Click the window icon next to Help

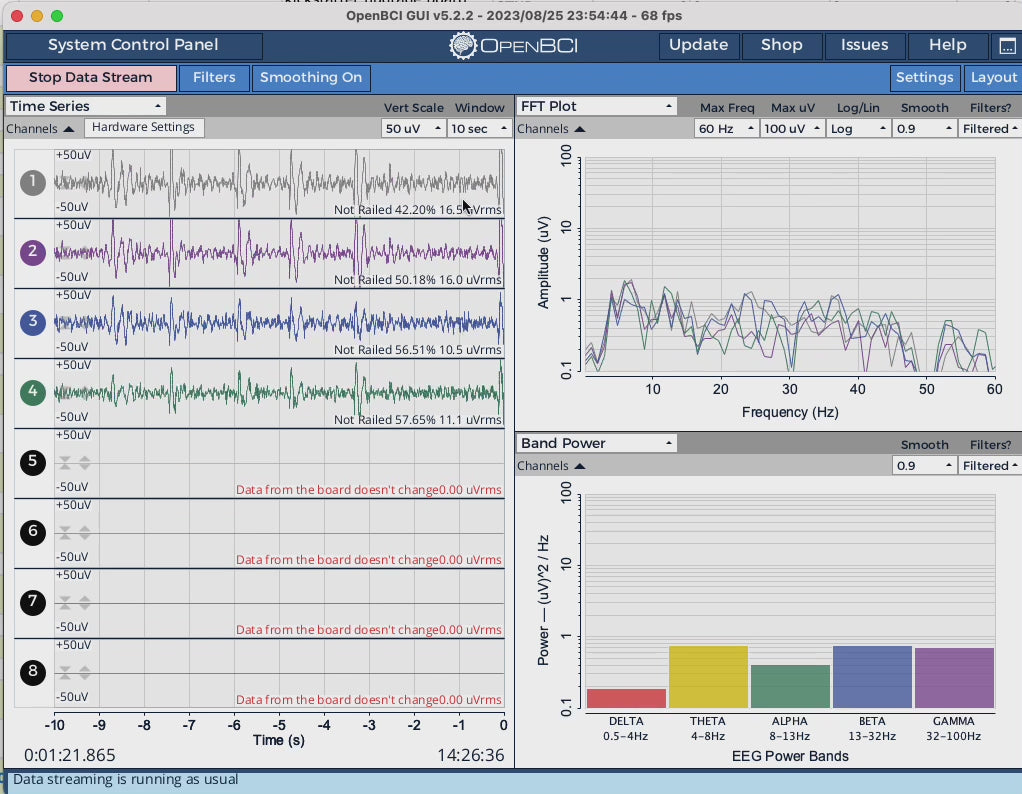click(1006, 46)
